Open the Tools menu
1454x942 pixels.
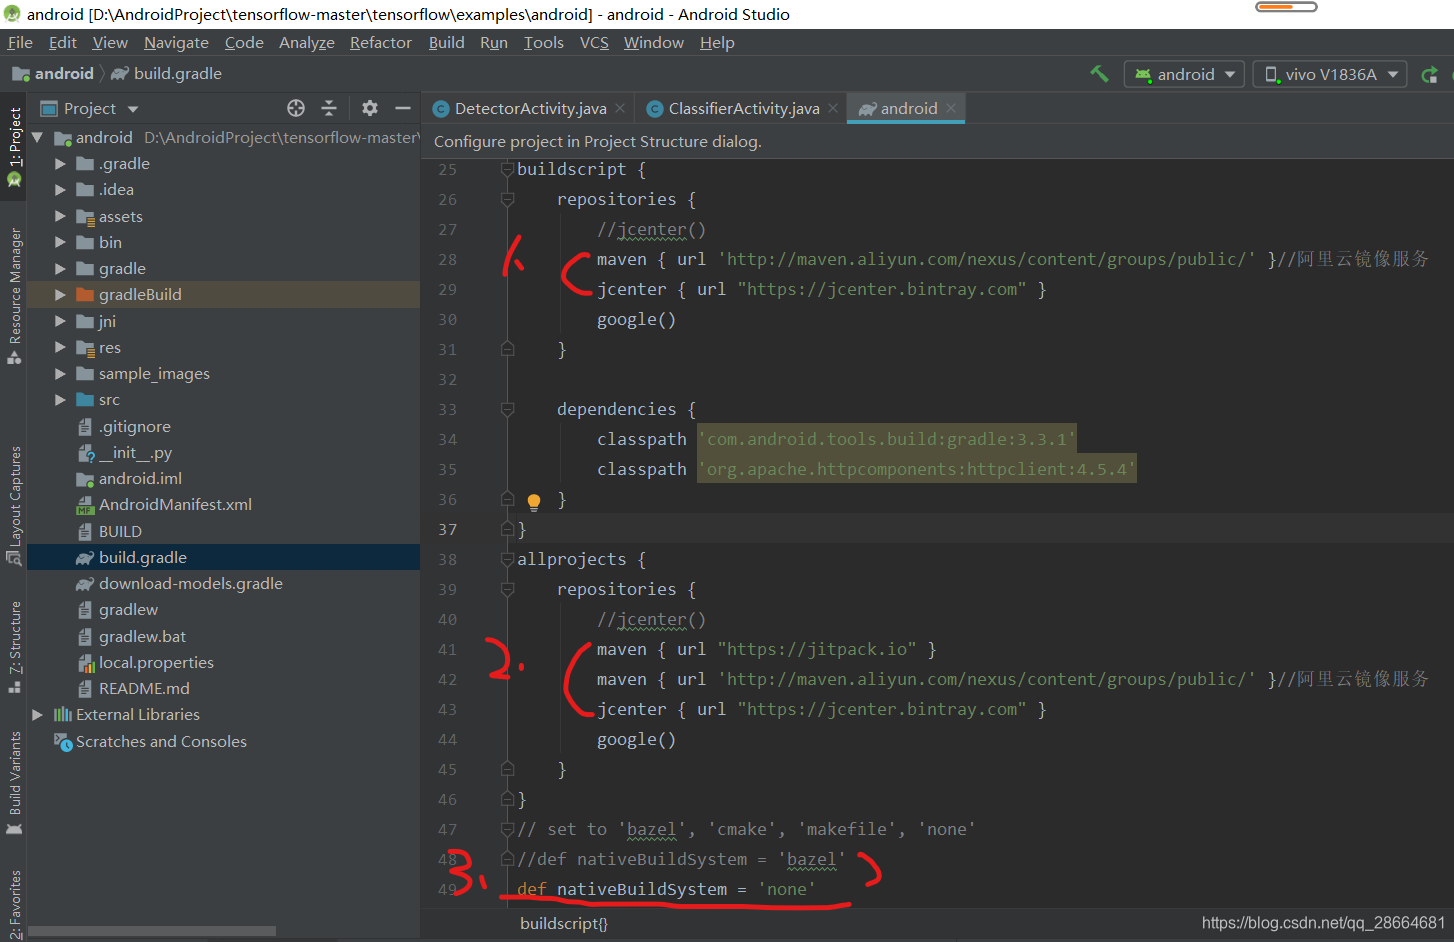tap(543, 42)
